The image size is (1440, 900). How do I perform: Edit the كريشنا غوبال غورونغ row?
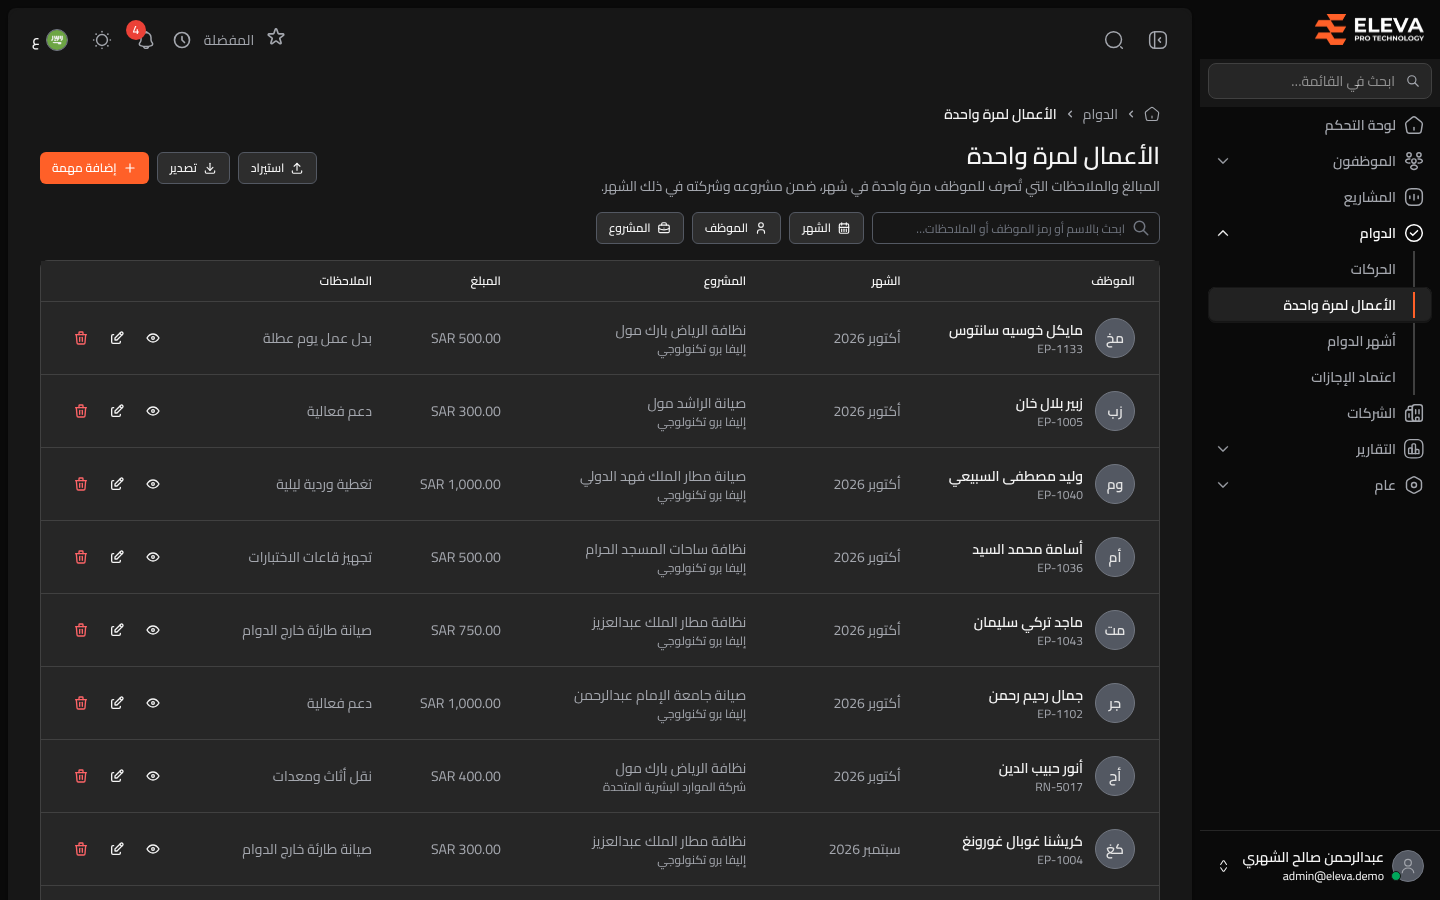pyautogui.click(x=117, y=849)
